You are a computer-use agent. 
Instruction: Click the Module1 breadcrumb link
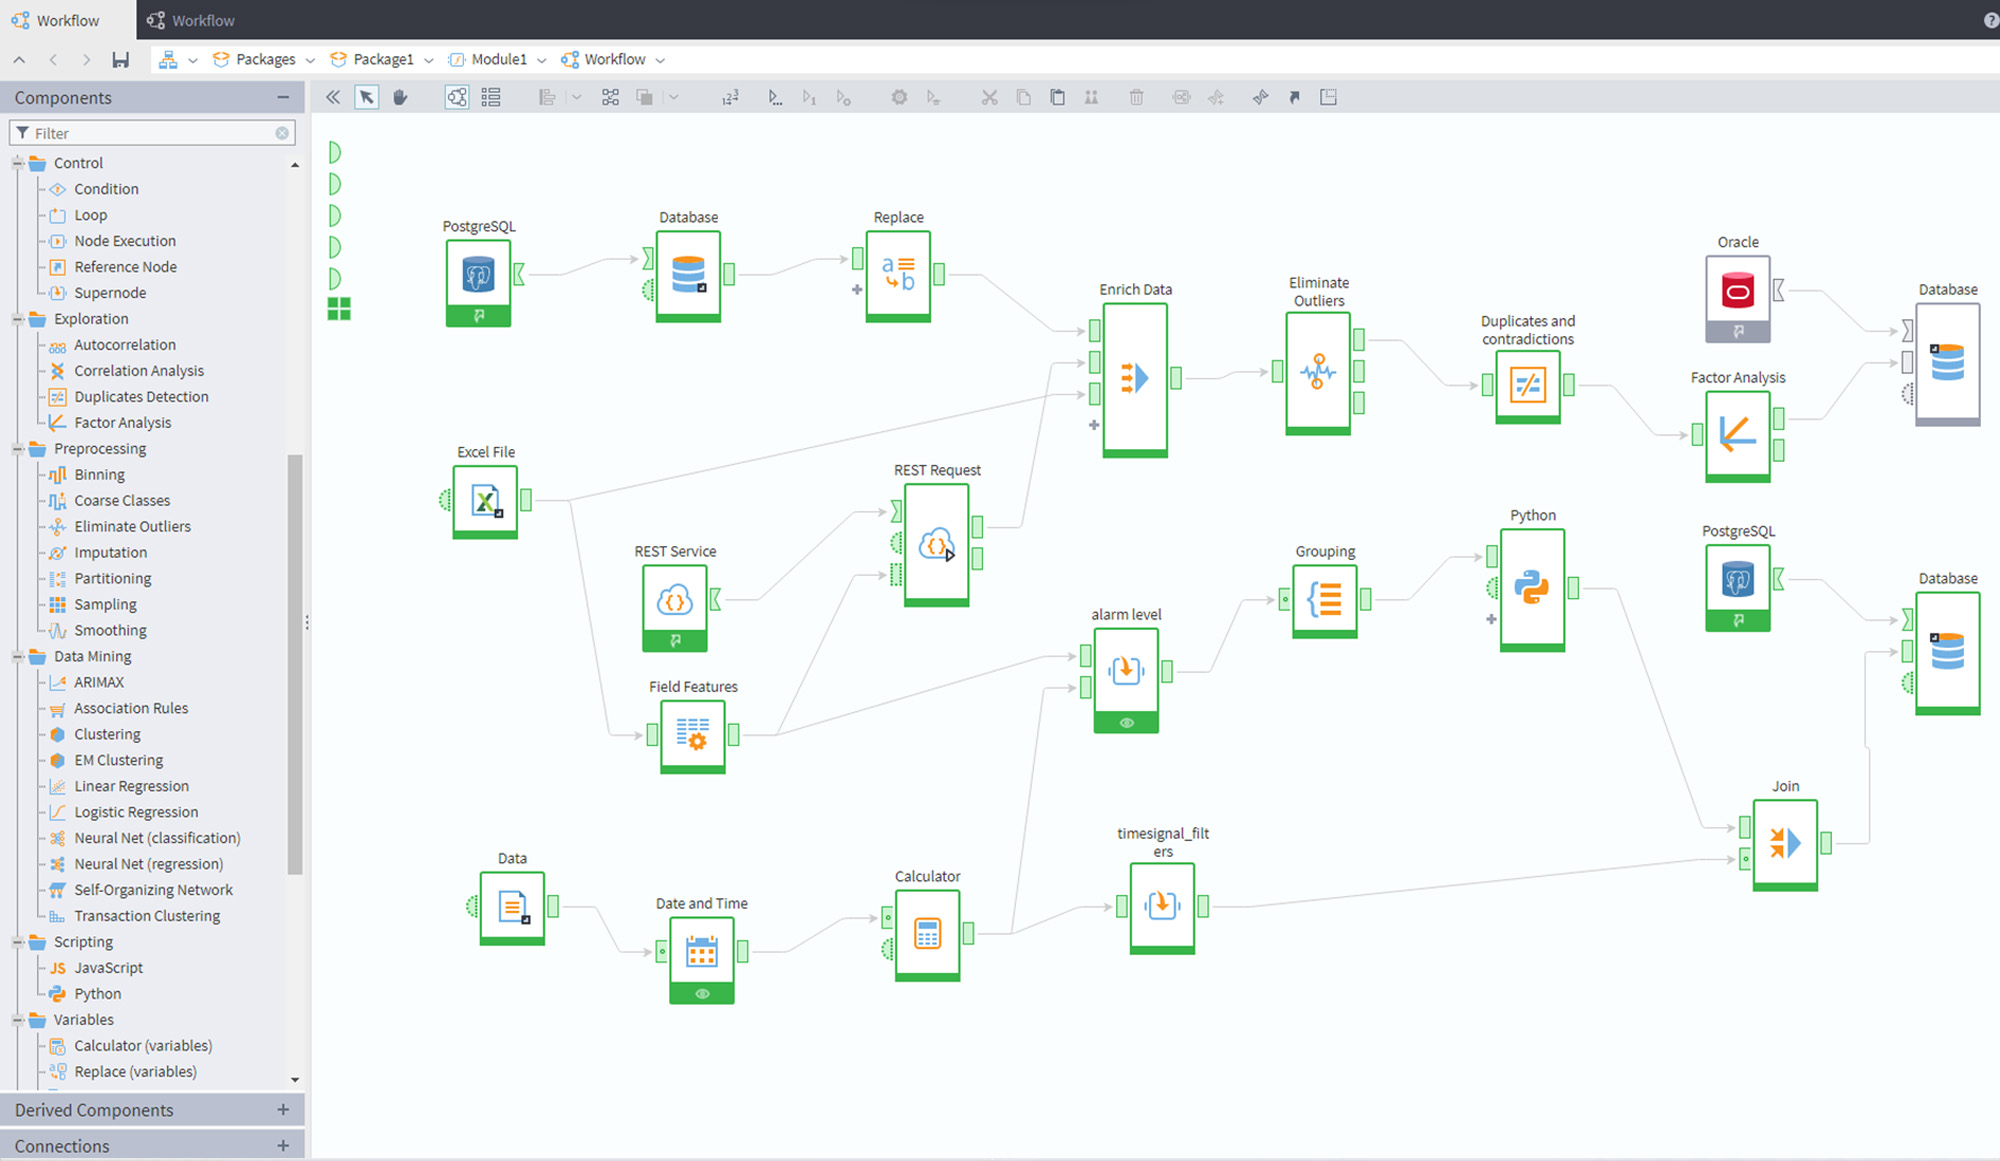(498, 60)
